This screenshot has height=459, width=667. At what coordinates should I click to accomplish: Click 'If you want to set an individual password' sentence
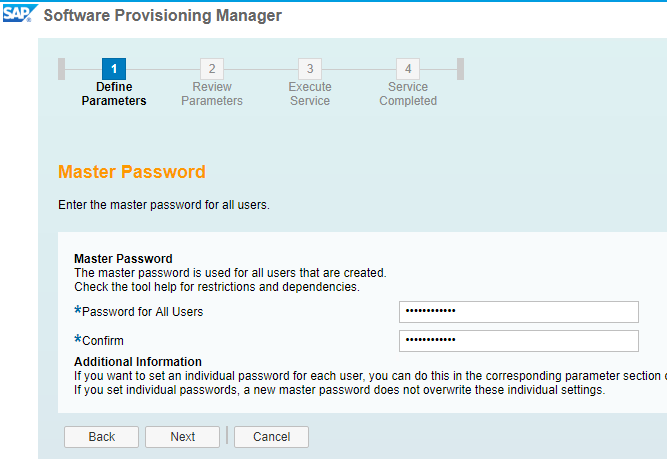[x=371, y=376]
